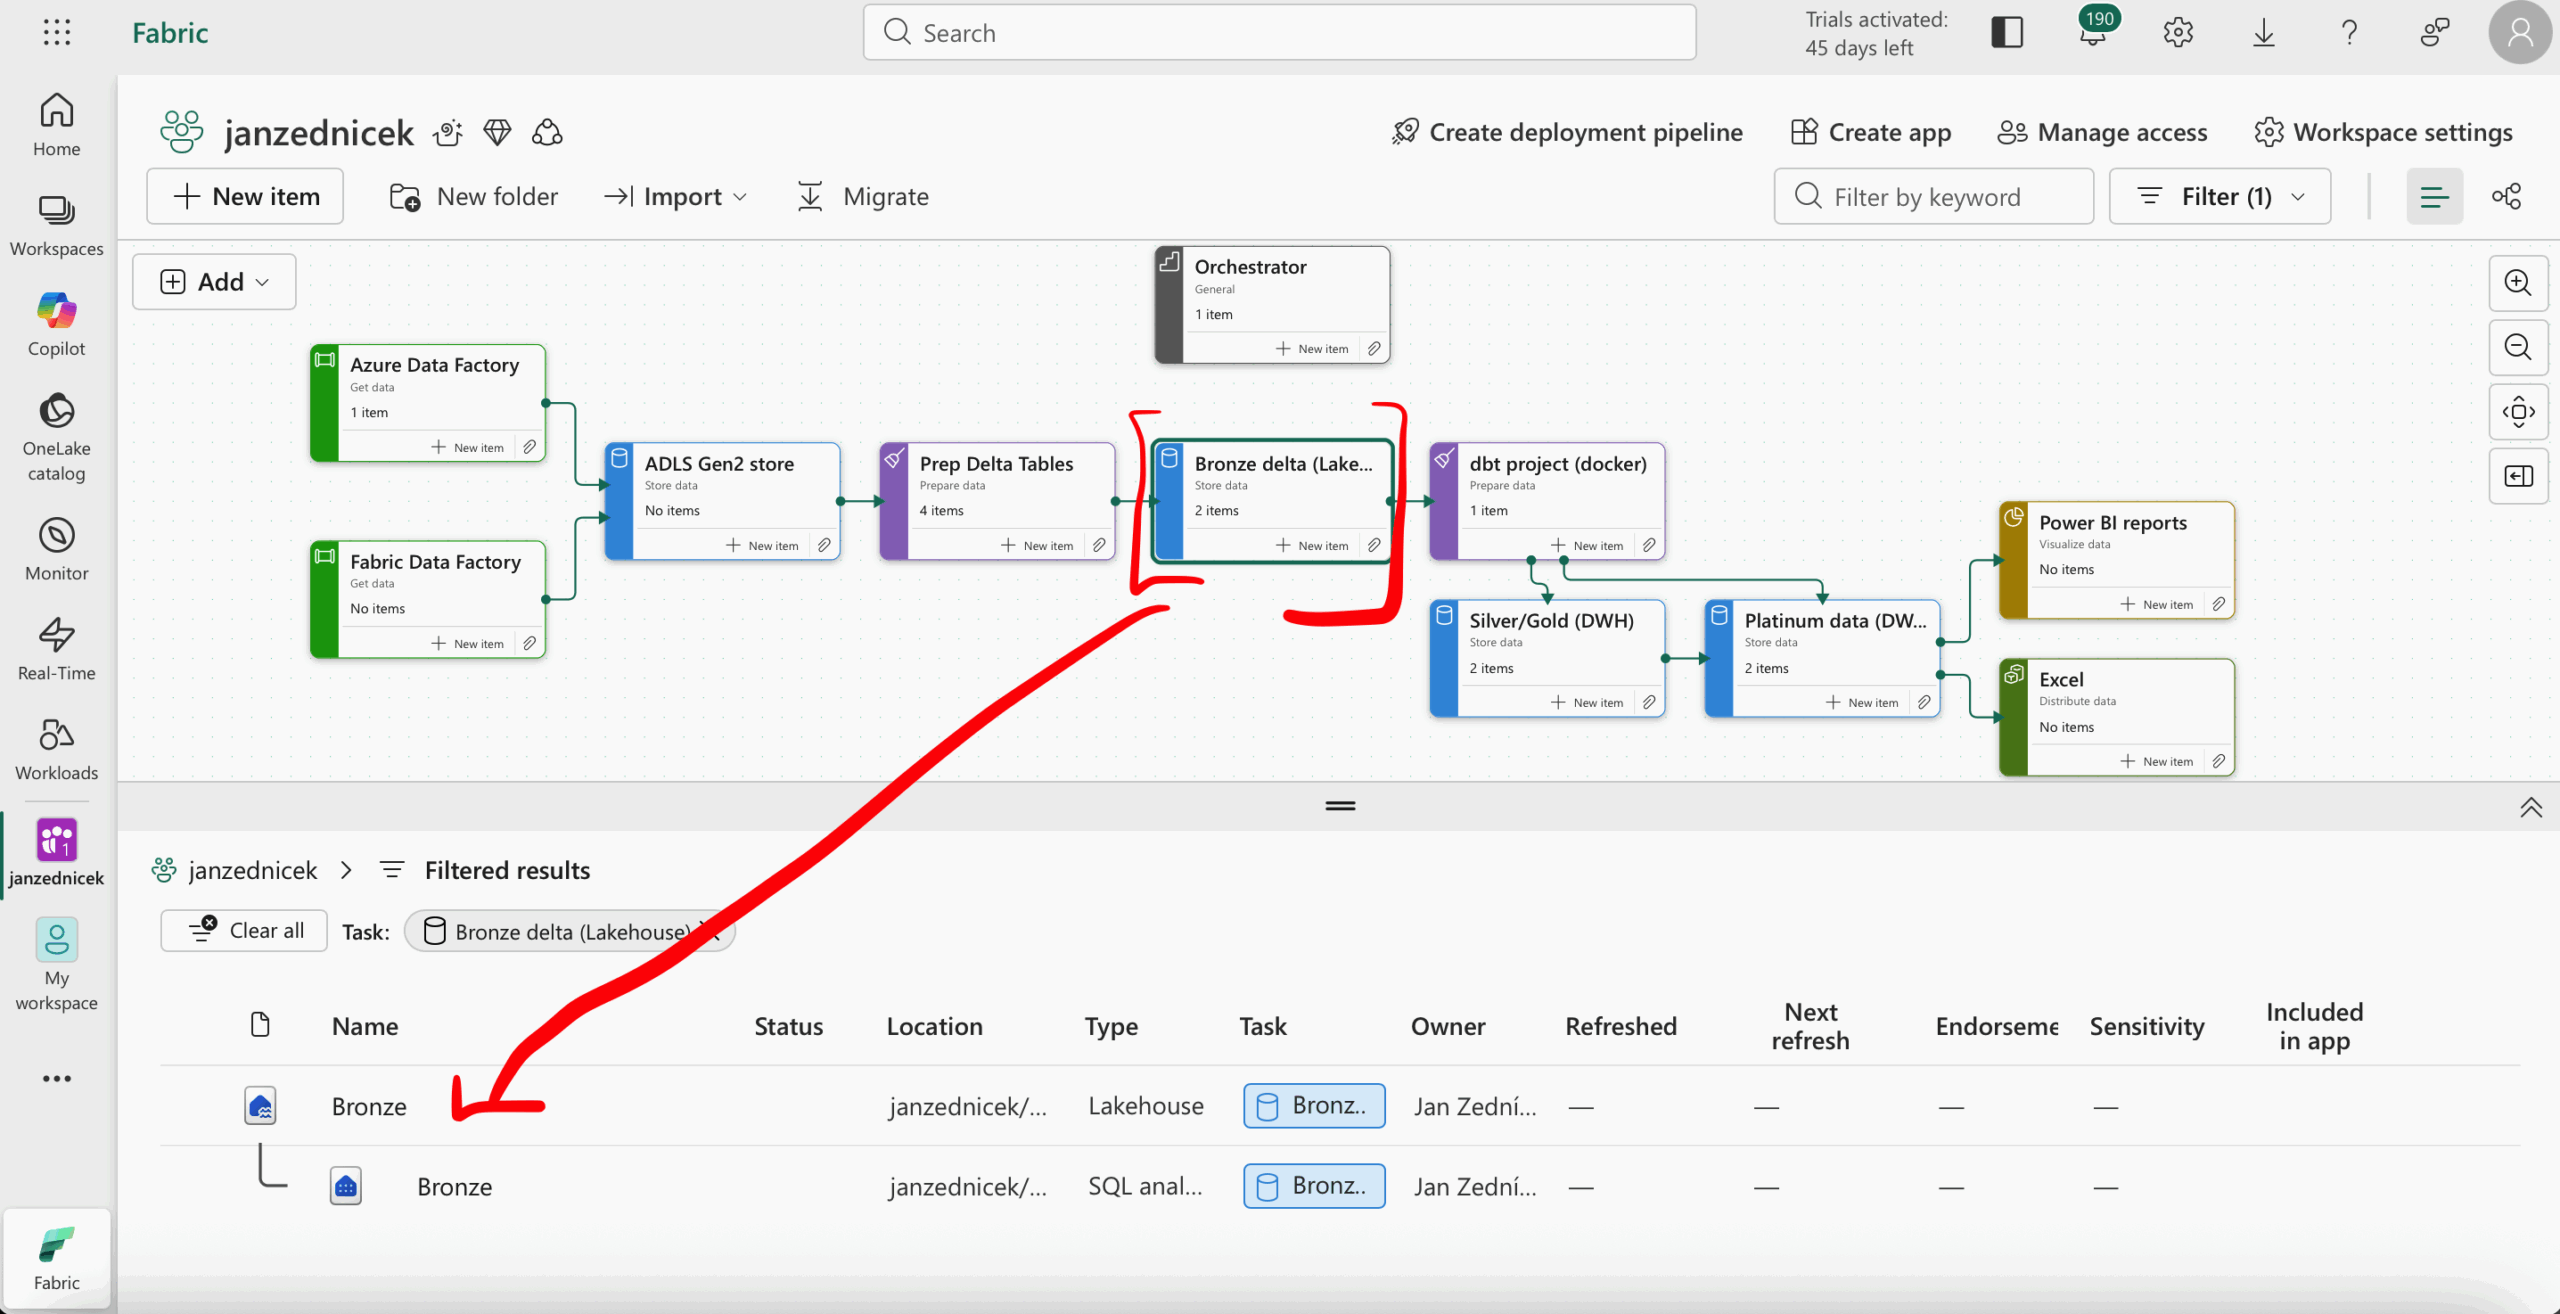
Task: Expand the Add dropdown on canvas
Action: point(214,282)
